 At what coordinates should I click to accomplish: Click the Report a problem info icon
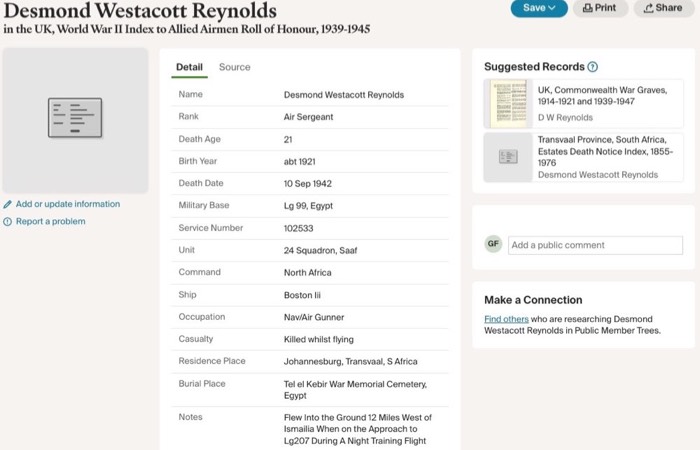[x=8, y=222]
